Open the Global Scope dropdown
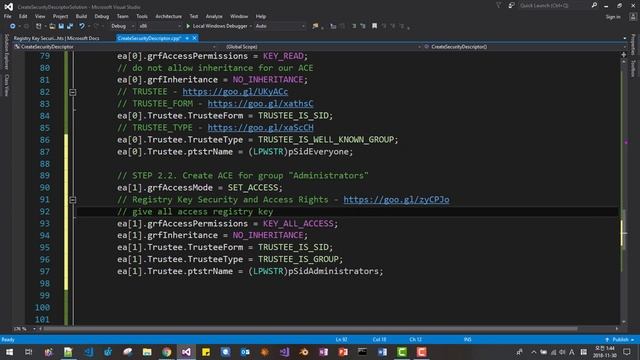The height and width of the screenshot is (360, 640). (x=322, y=47)
